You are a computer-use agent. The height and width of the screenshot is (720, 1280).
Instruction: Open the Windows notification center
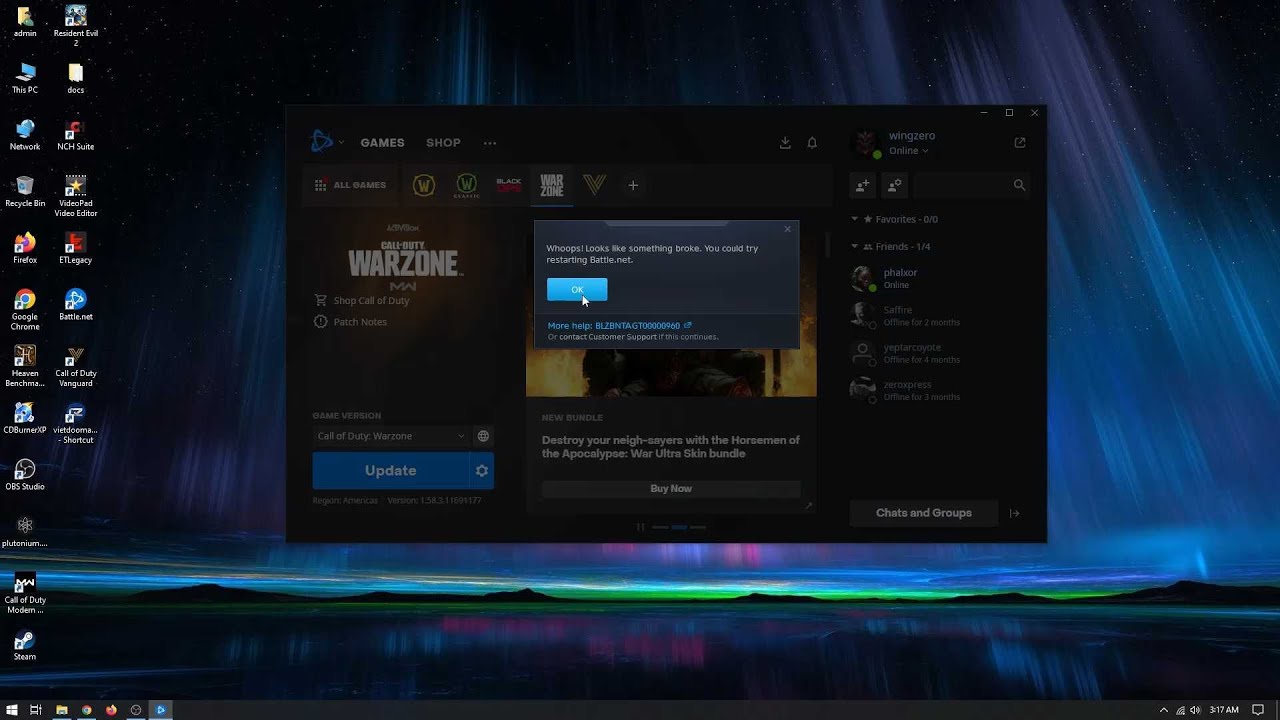tap(1258, 710)
